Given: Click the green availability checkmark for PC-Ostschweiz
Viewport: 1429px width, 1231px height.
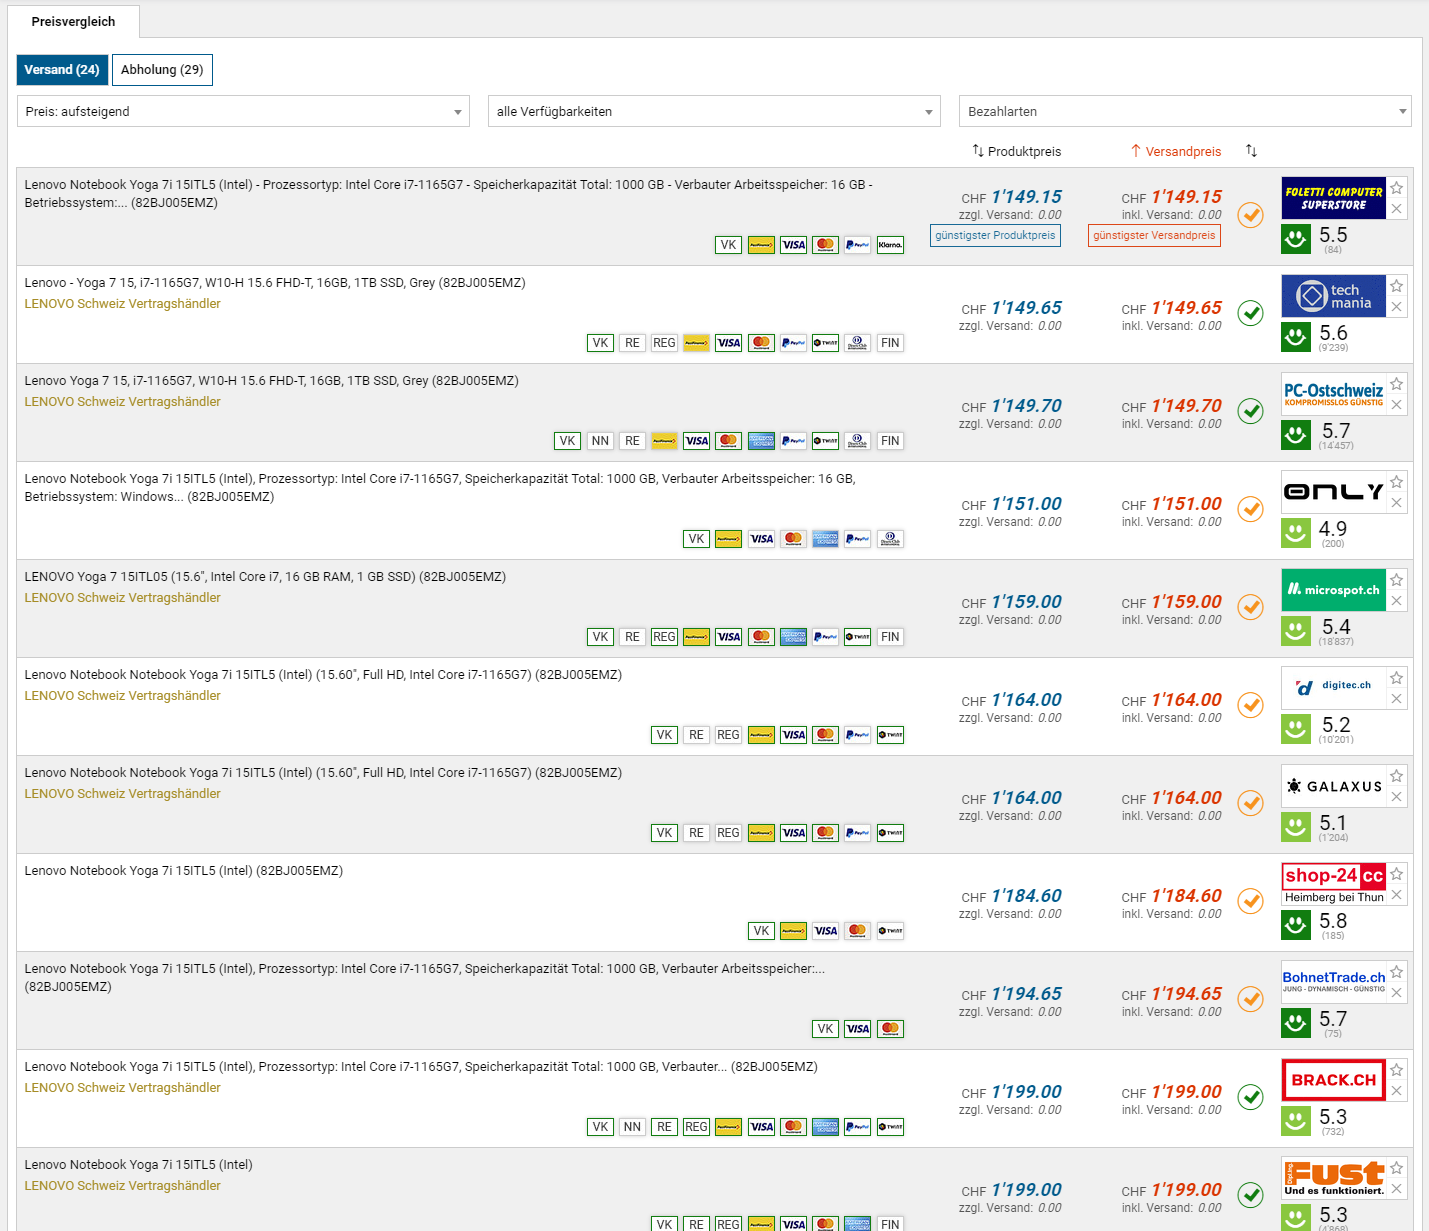Looking at the screenshot, I should coord(1250,411).
